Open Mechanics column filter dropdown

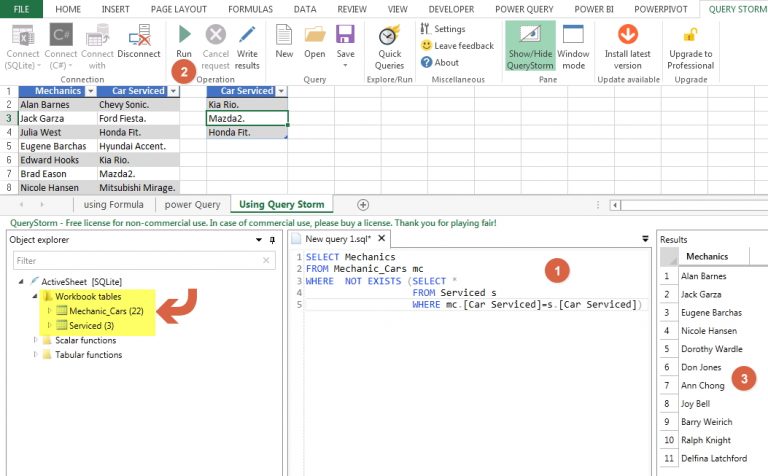coord(90,91)
